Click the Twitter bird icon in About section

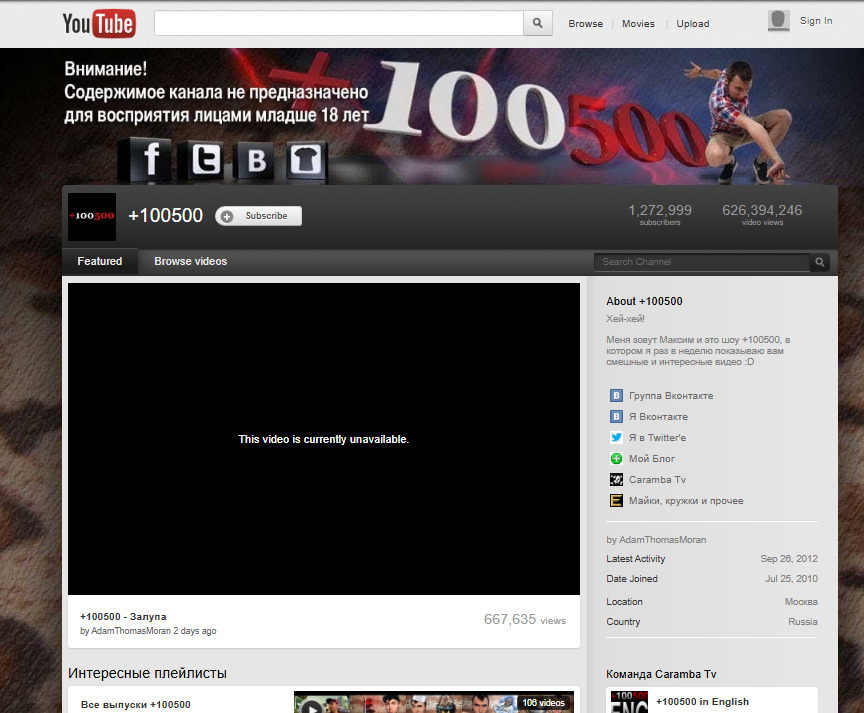pos(616,437)
